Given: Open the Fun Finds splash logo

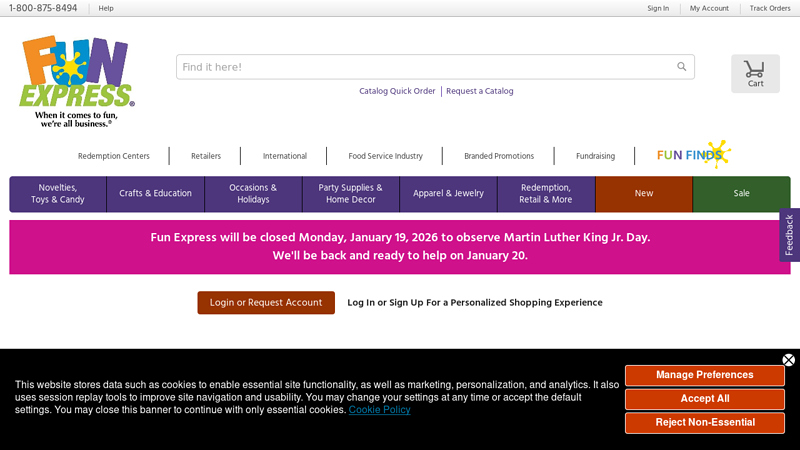Looking at the screenshot, I should tap(693, 155).
